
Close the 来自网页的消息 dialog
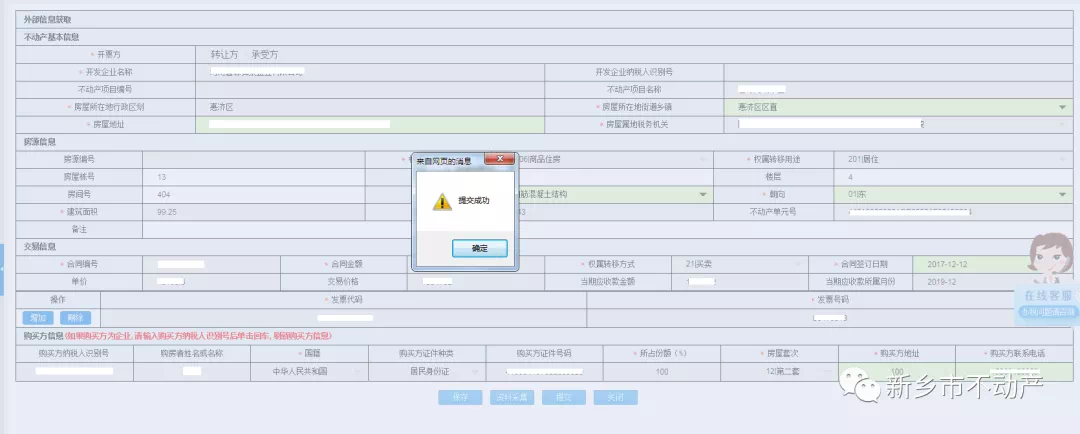pos(500,159)
